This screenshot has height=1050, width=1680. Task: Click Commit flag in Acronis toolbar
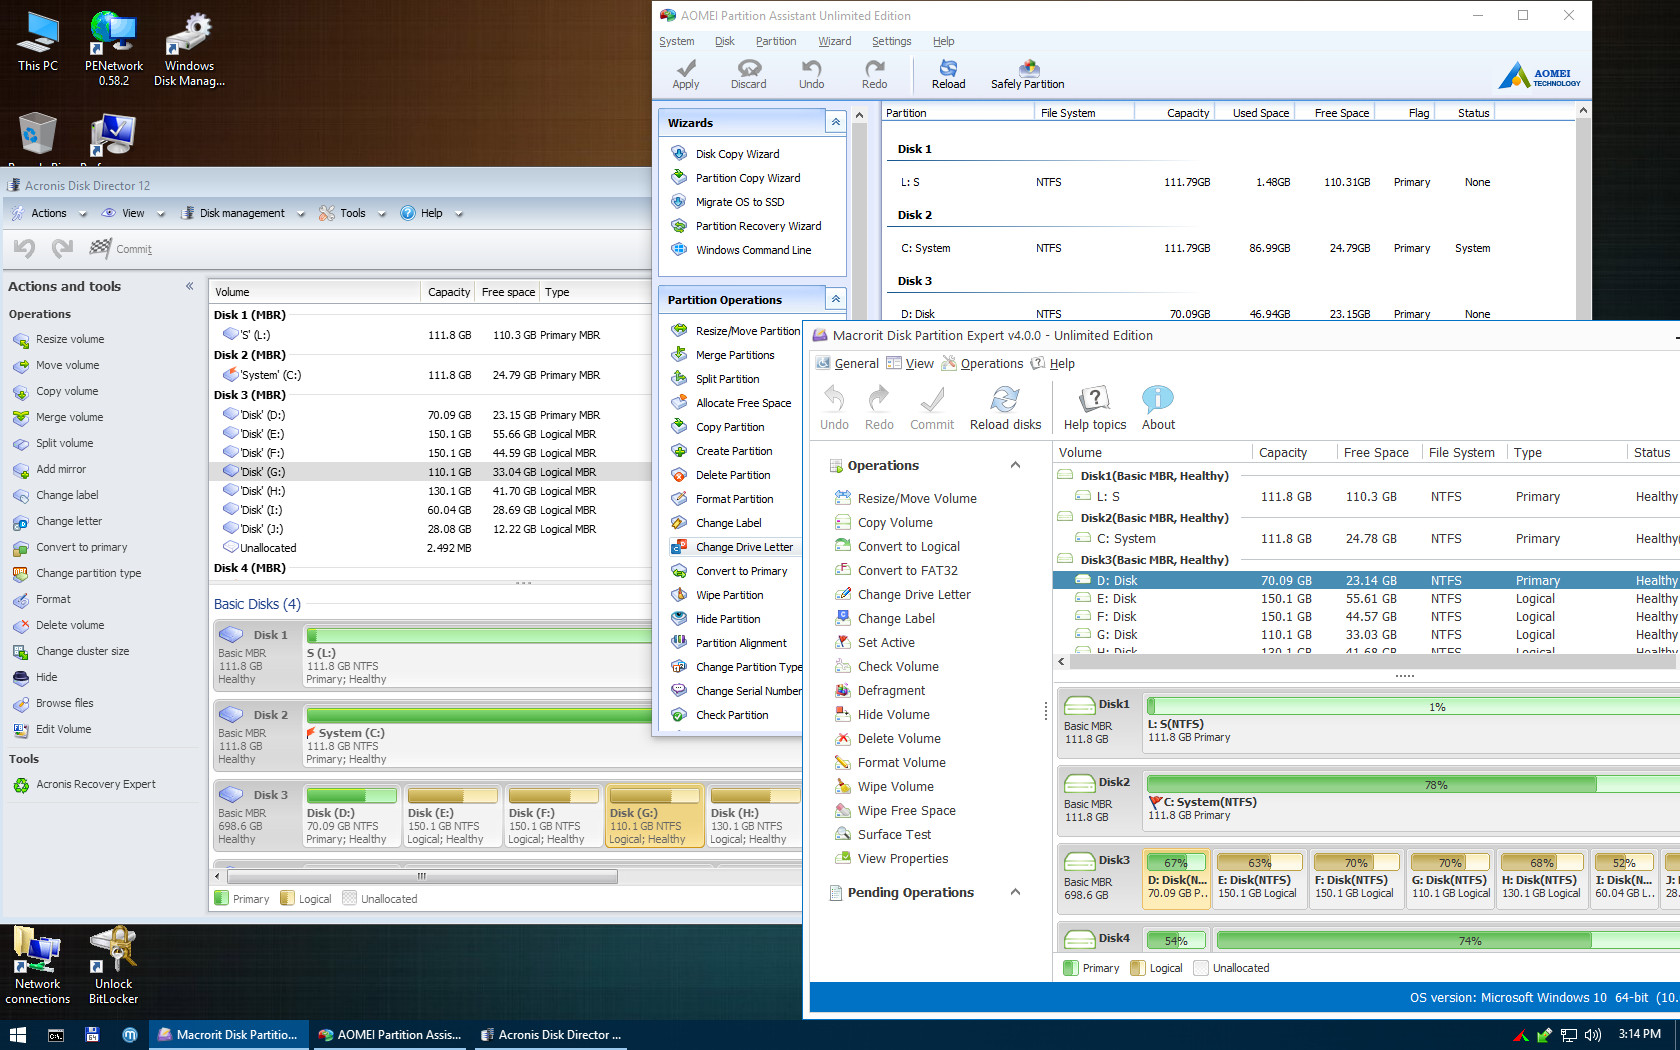click(x=121, y=248)
